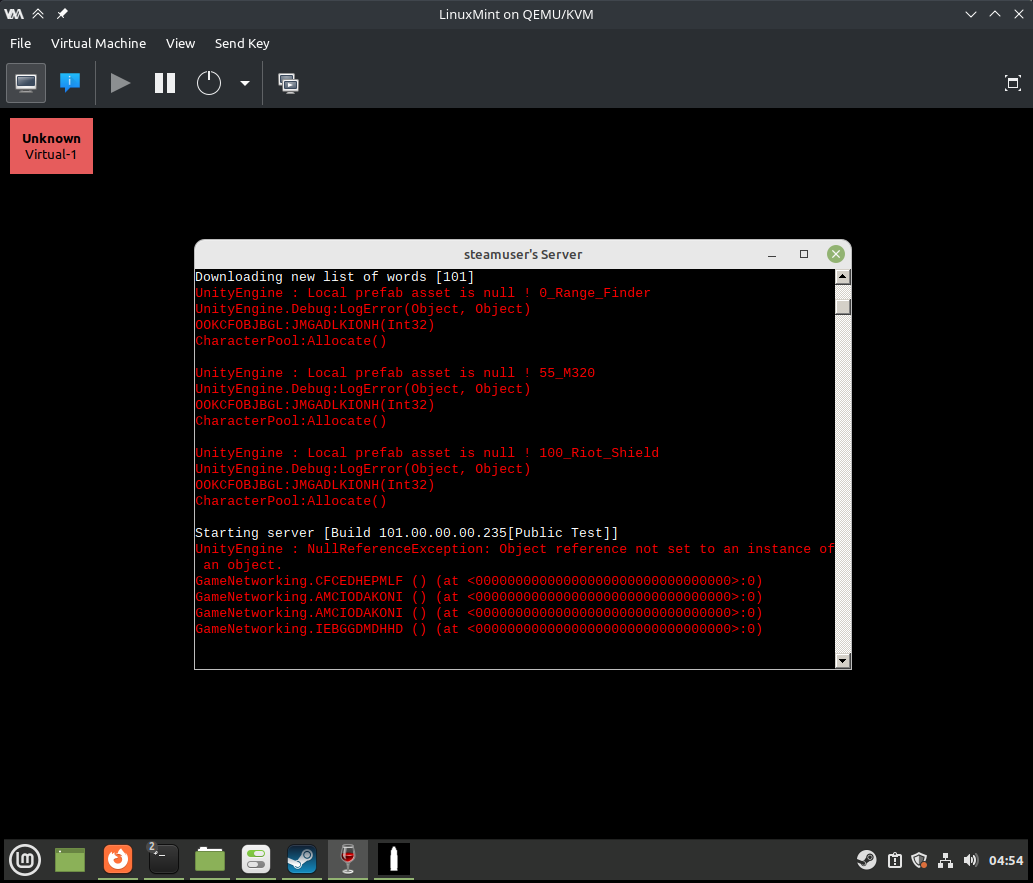Screen dimensions: 1033x883
Task: Open the update manager shield icon
Action: 919,860
